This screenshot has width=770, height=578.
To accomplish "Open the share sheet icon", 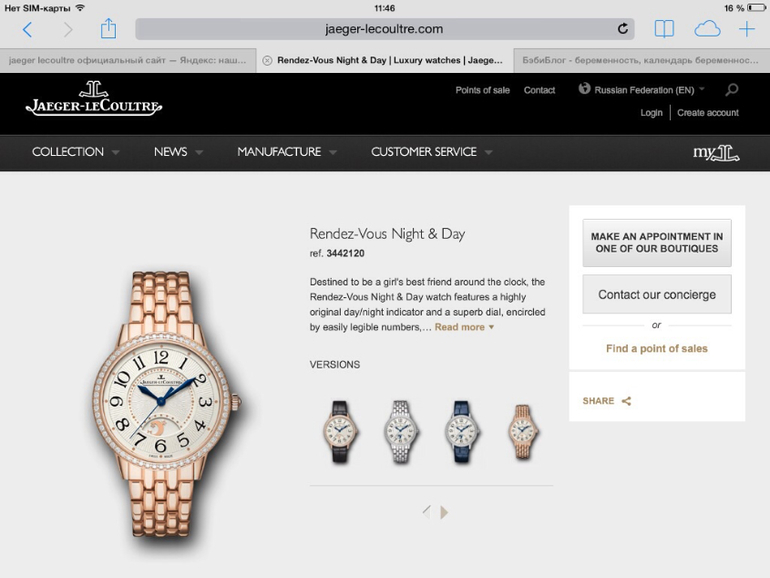I will (x=108, y=28).
